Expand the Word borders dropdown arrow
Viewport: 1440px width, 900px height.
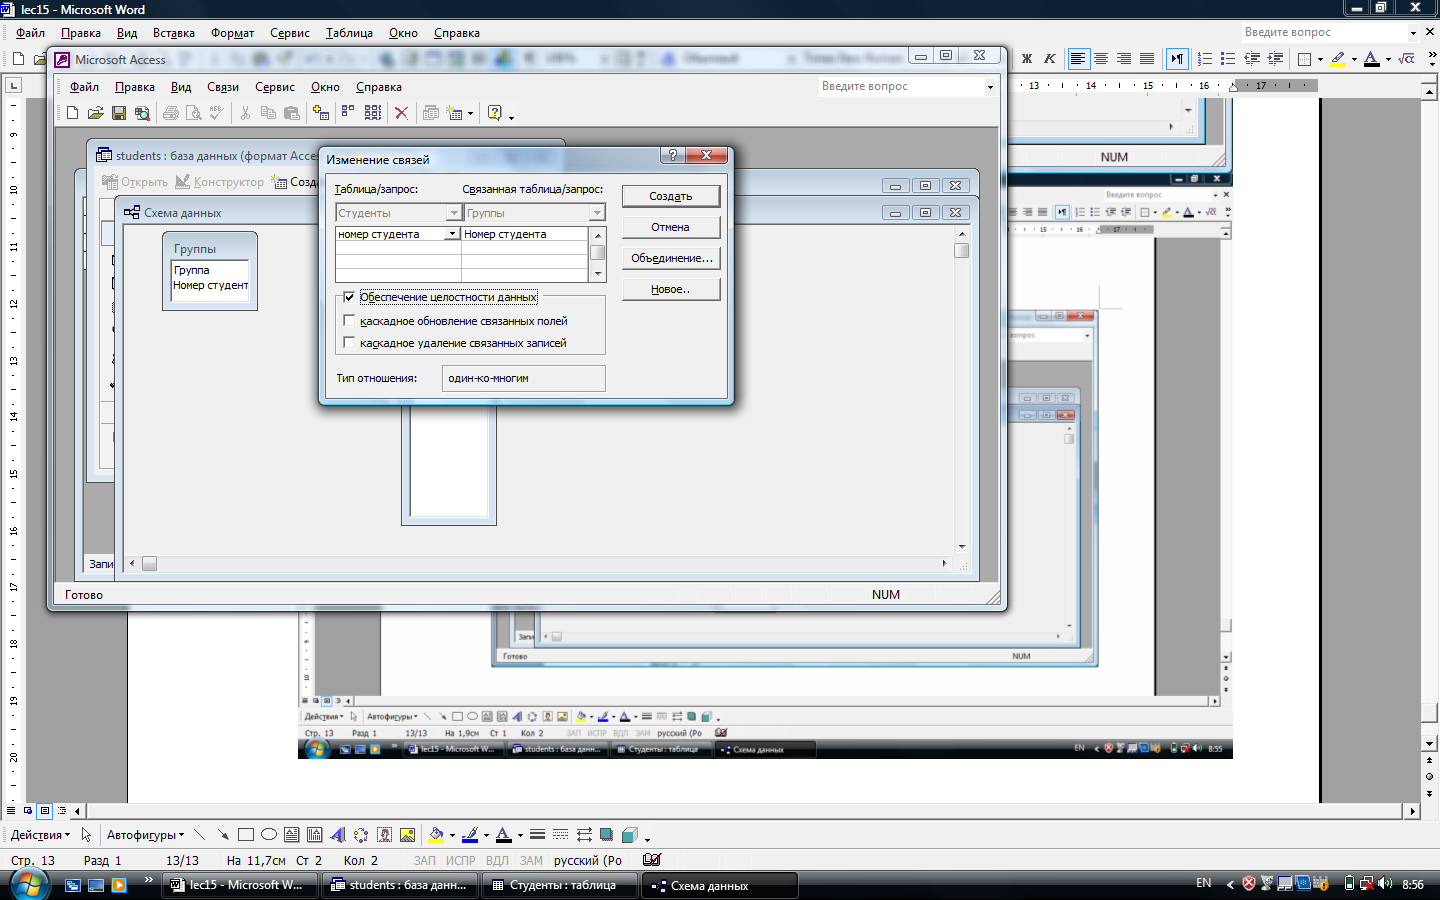click(x=1320, y=60)
